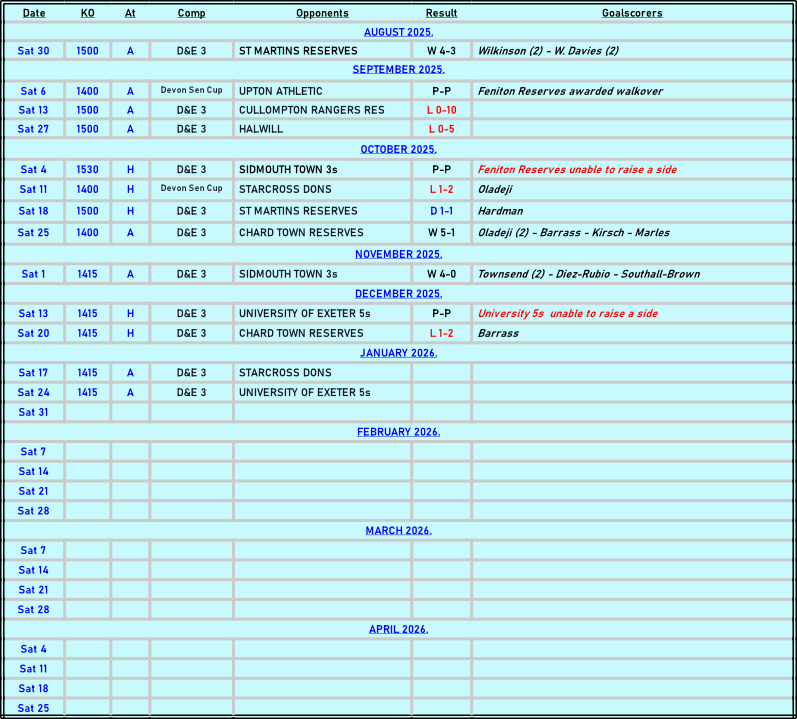The width and height of the screenshot is (797, 719).
Task: Open the MARCH 2026 heading link
Action: click(398, 530)
